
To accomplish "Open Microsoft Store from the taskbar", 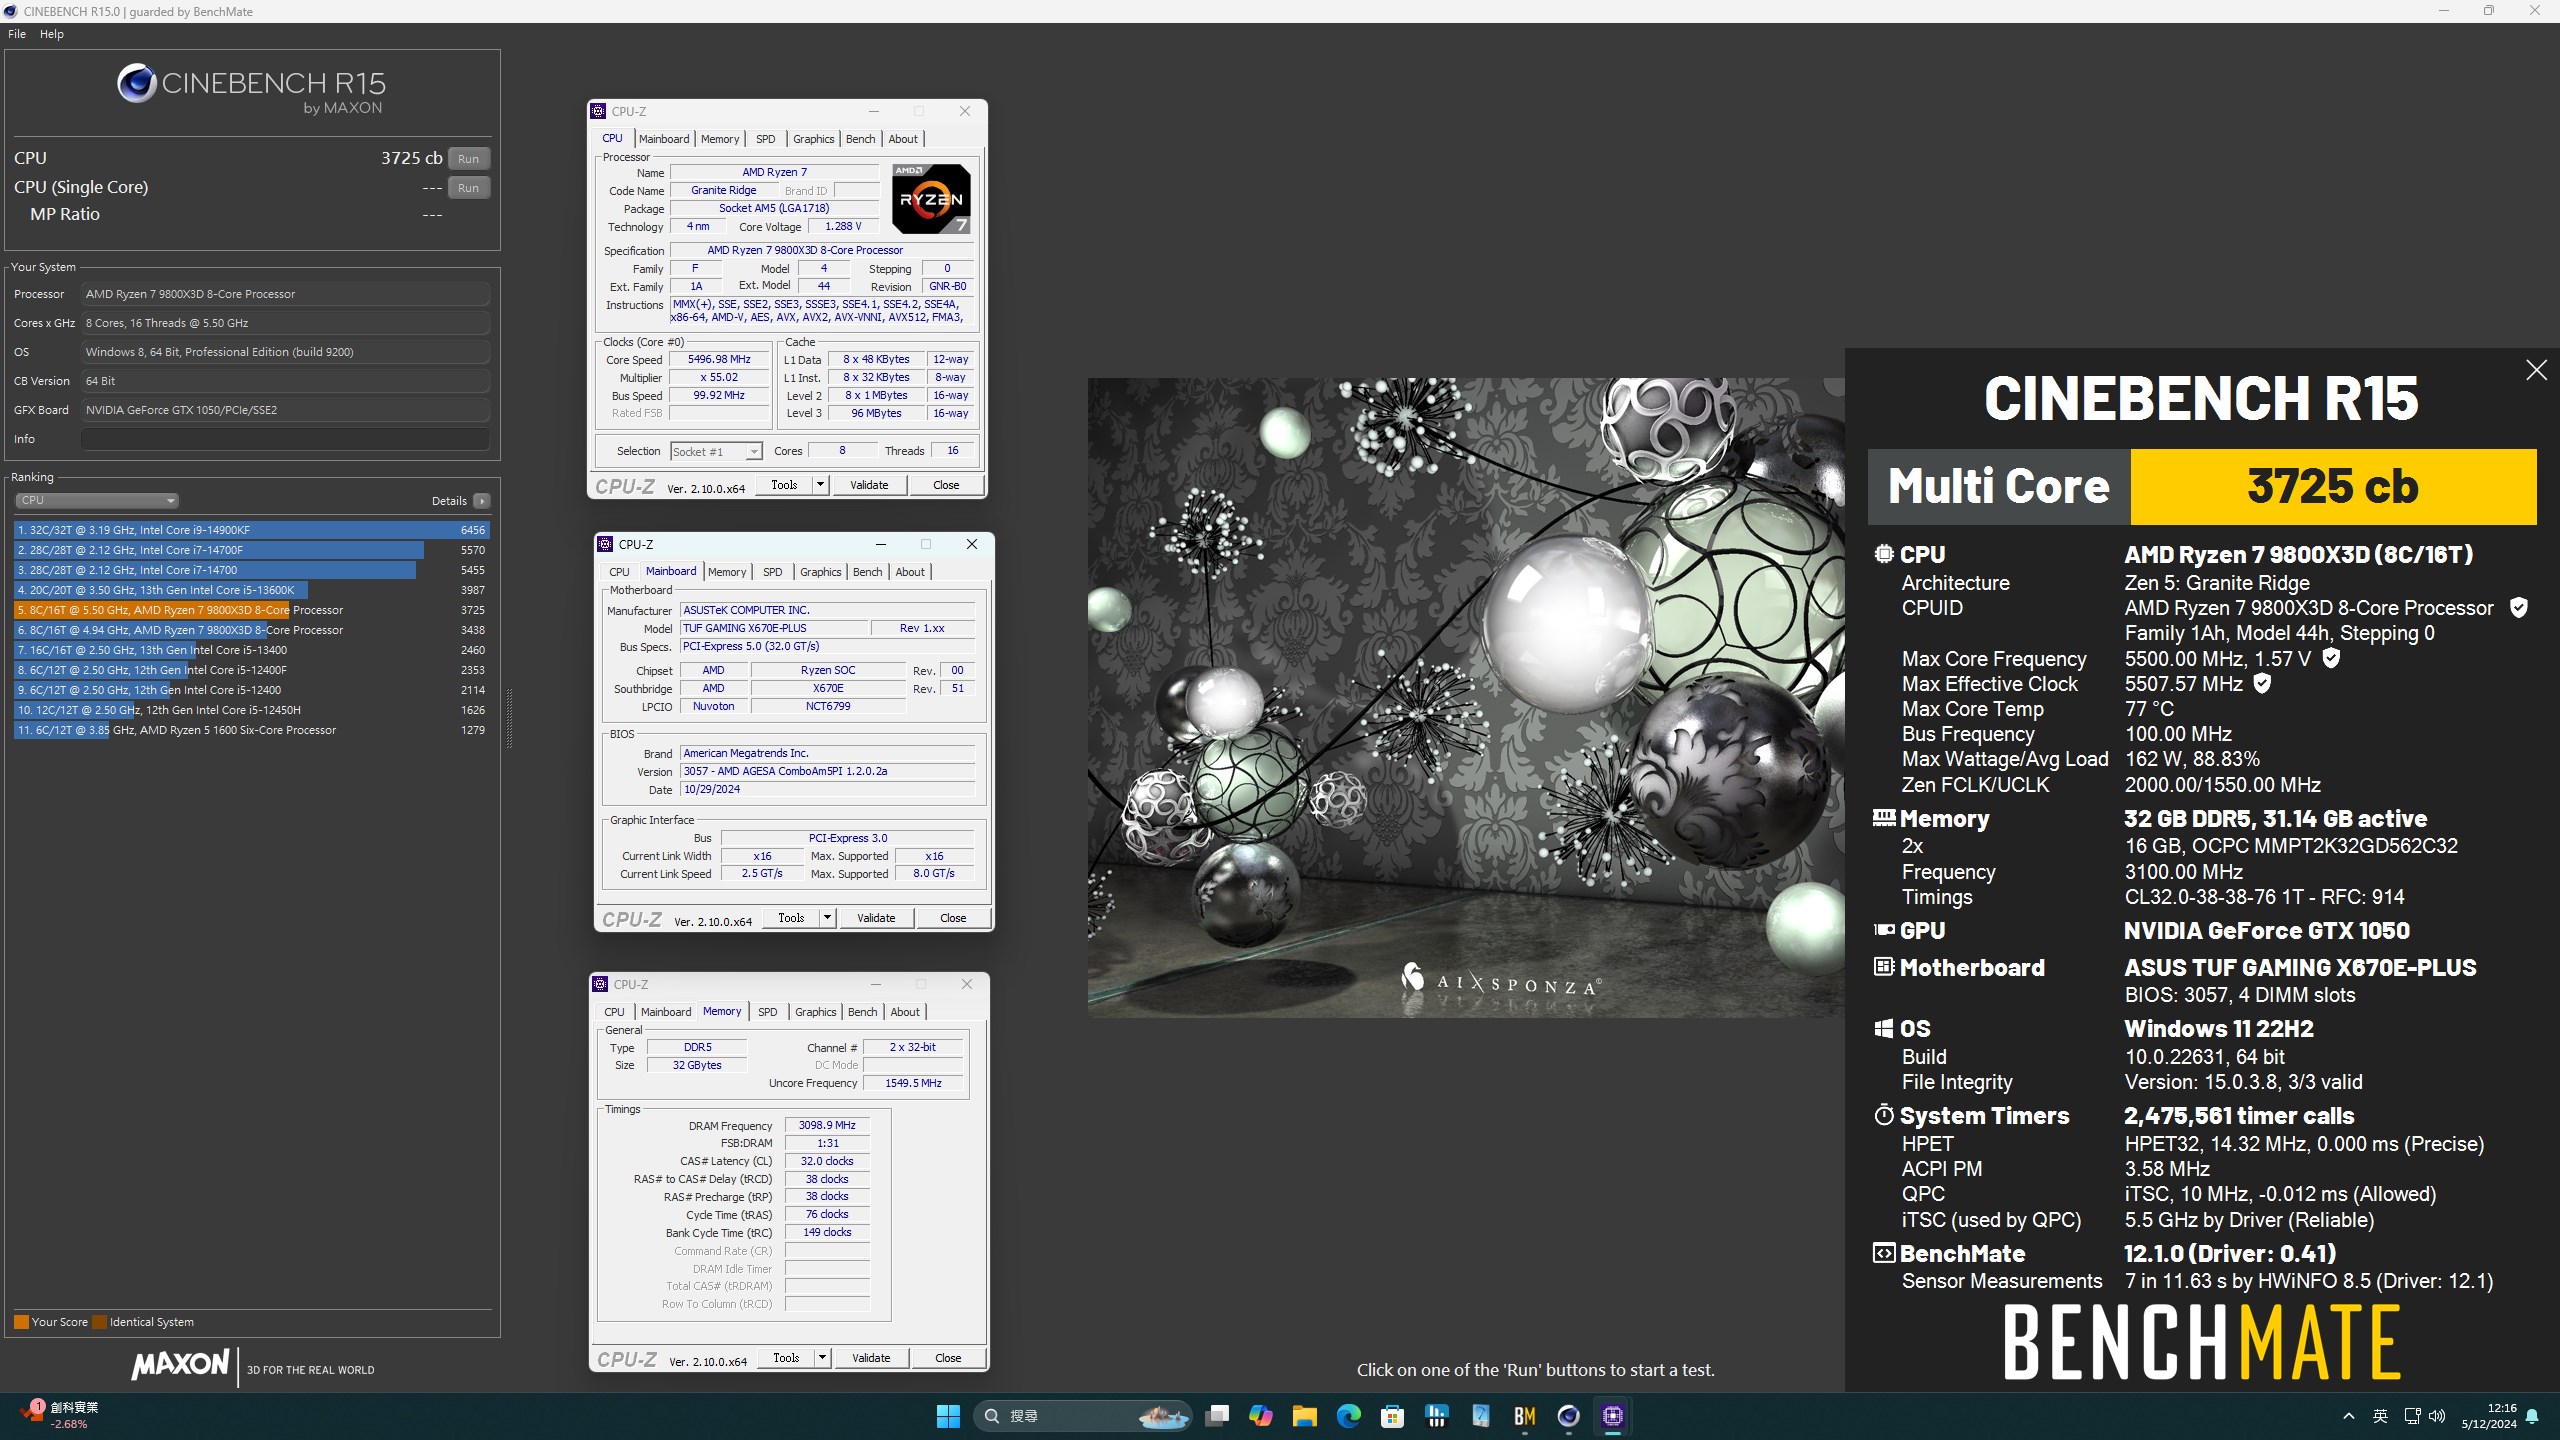I will point(1392,1416).
